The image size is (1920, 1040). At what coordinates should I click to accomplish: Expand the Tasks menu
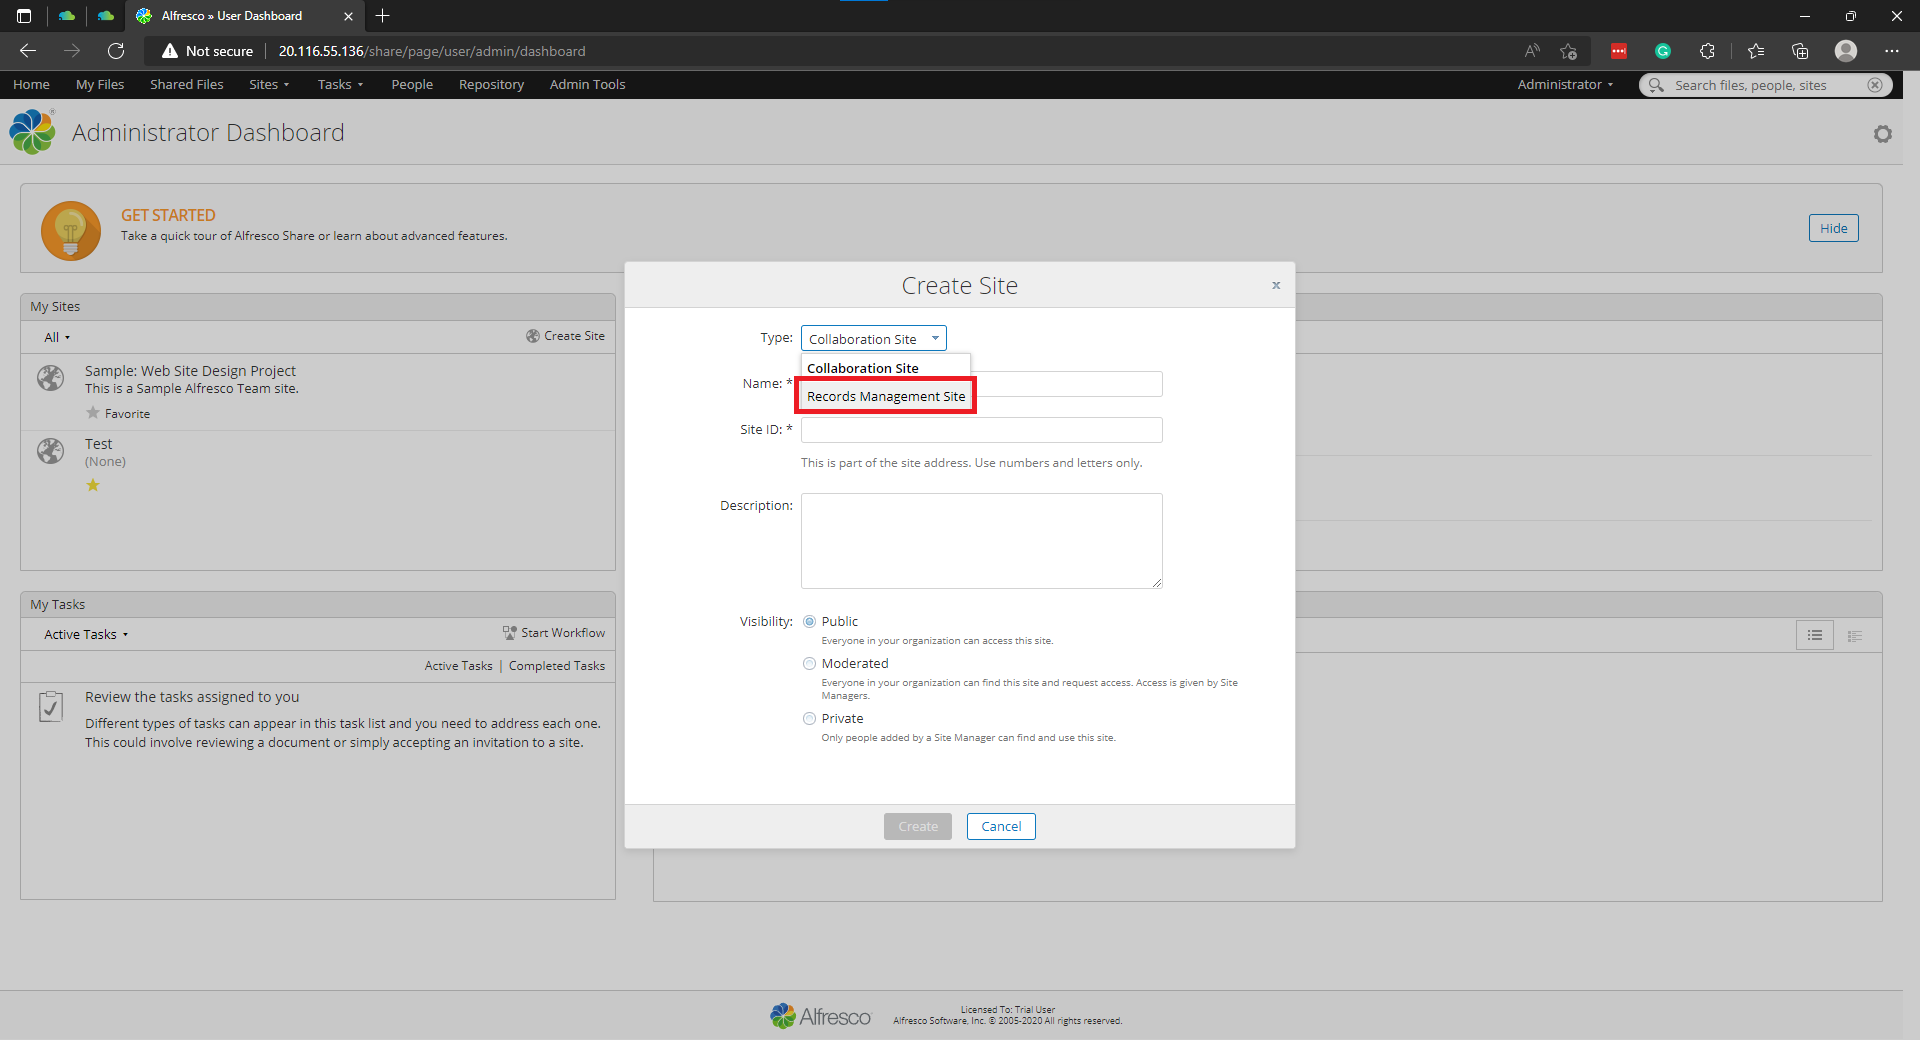click(340, 85)
